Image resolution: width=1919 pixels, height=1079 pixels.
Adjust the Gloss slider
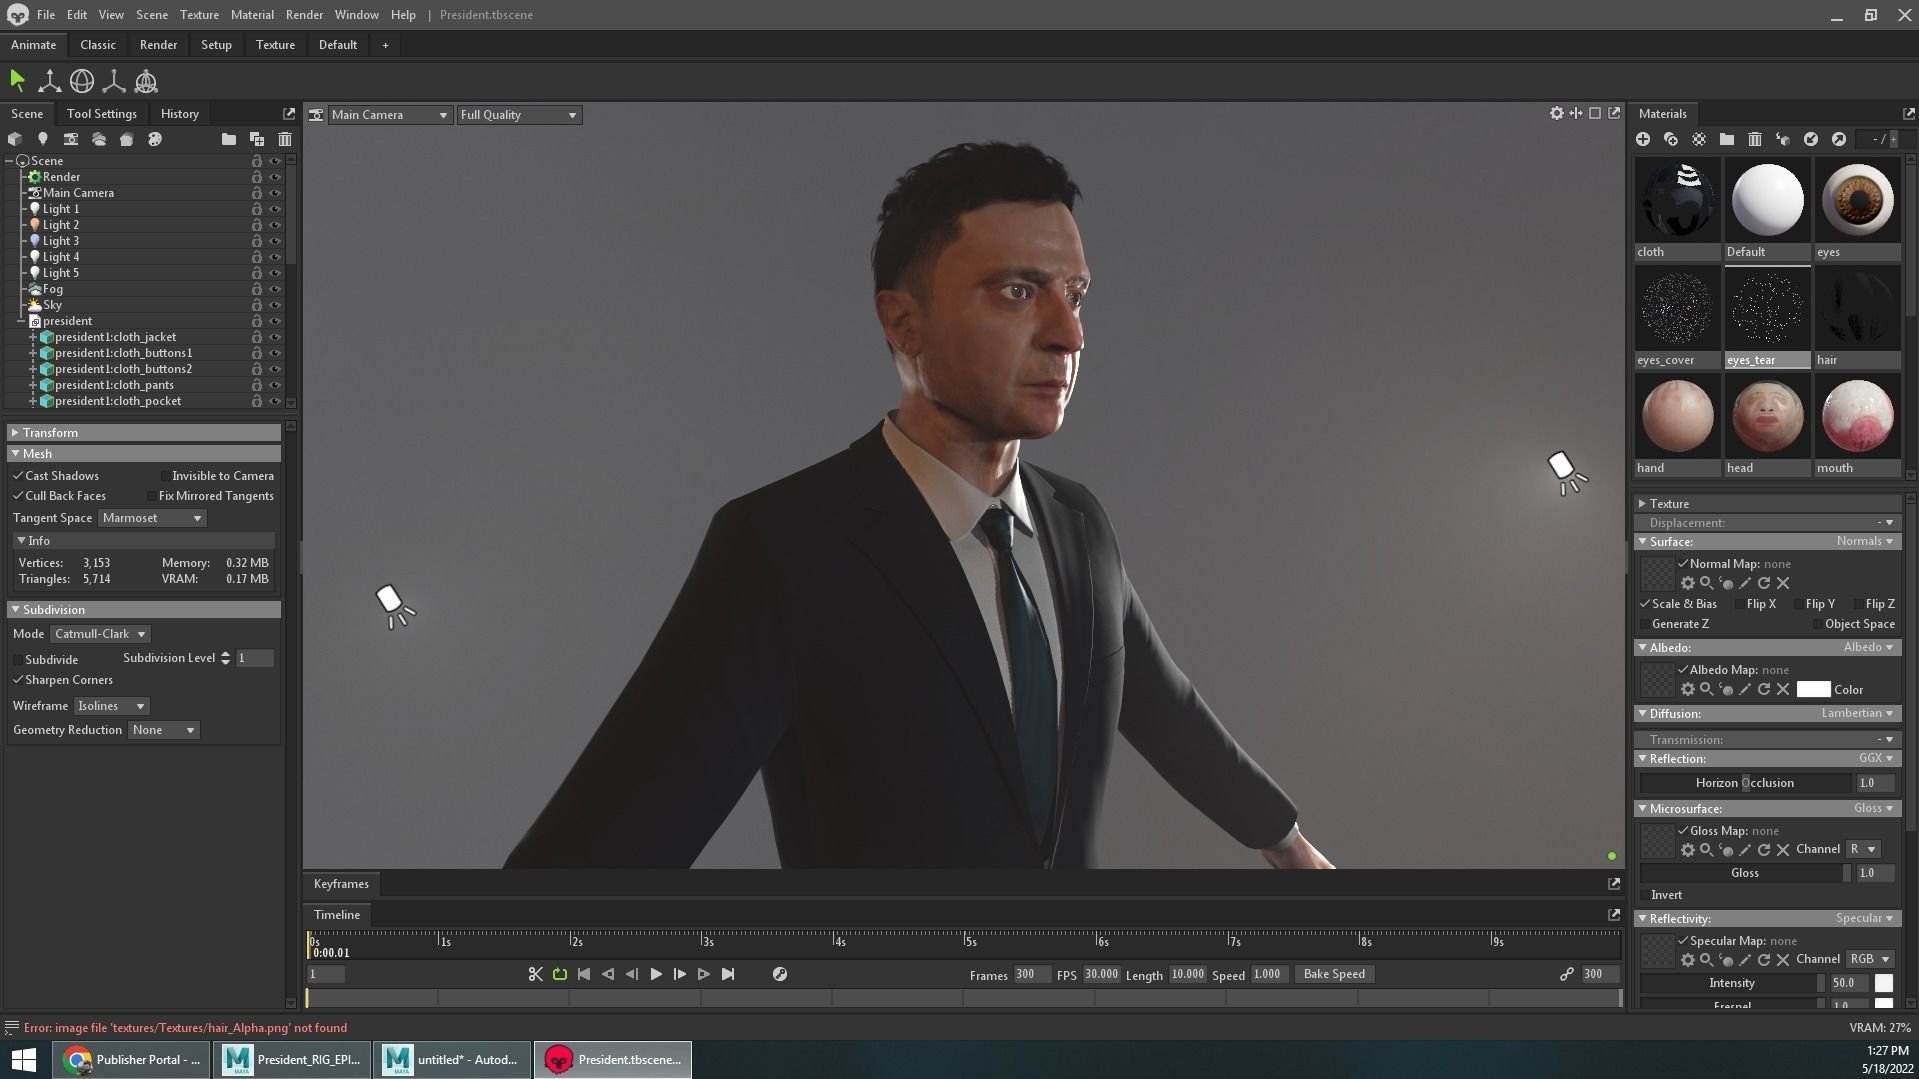click(1745, 873)
